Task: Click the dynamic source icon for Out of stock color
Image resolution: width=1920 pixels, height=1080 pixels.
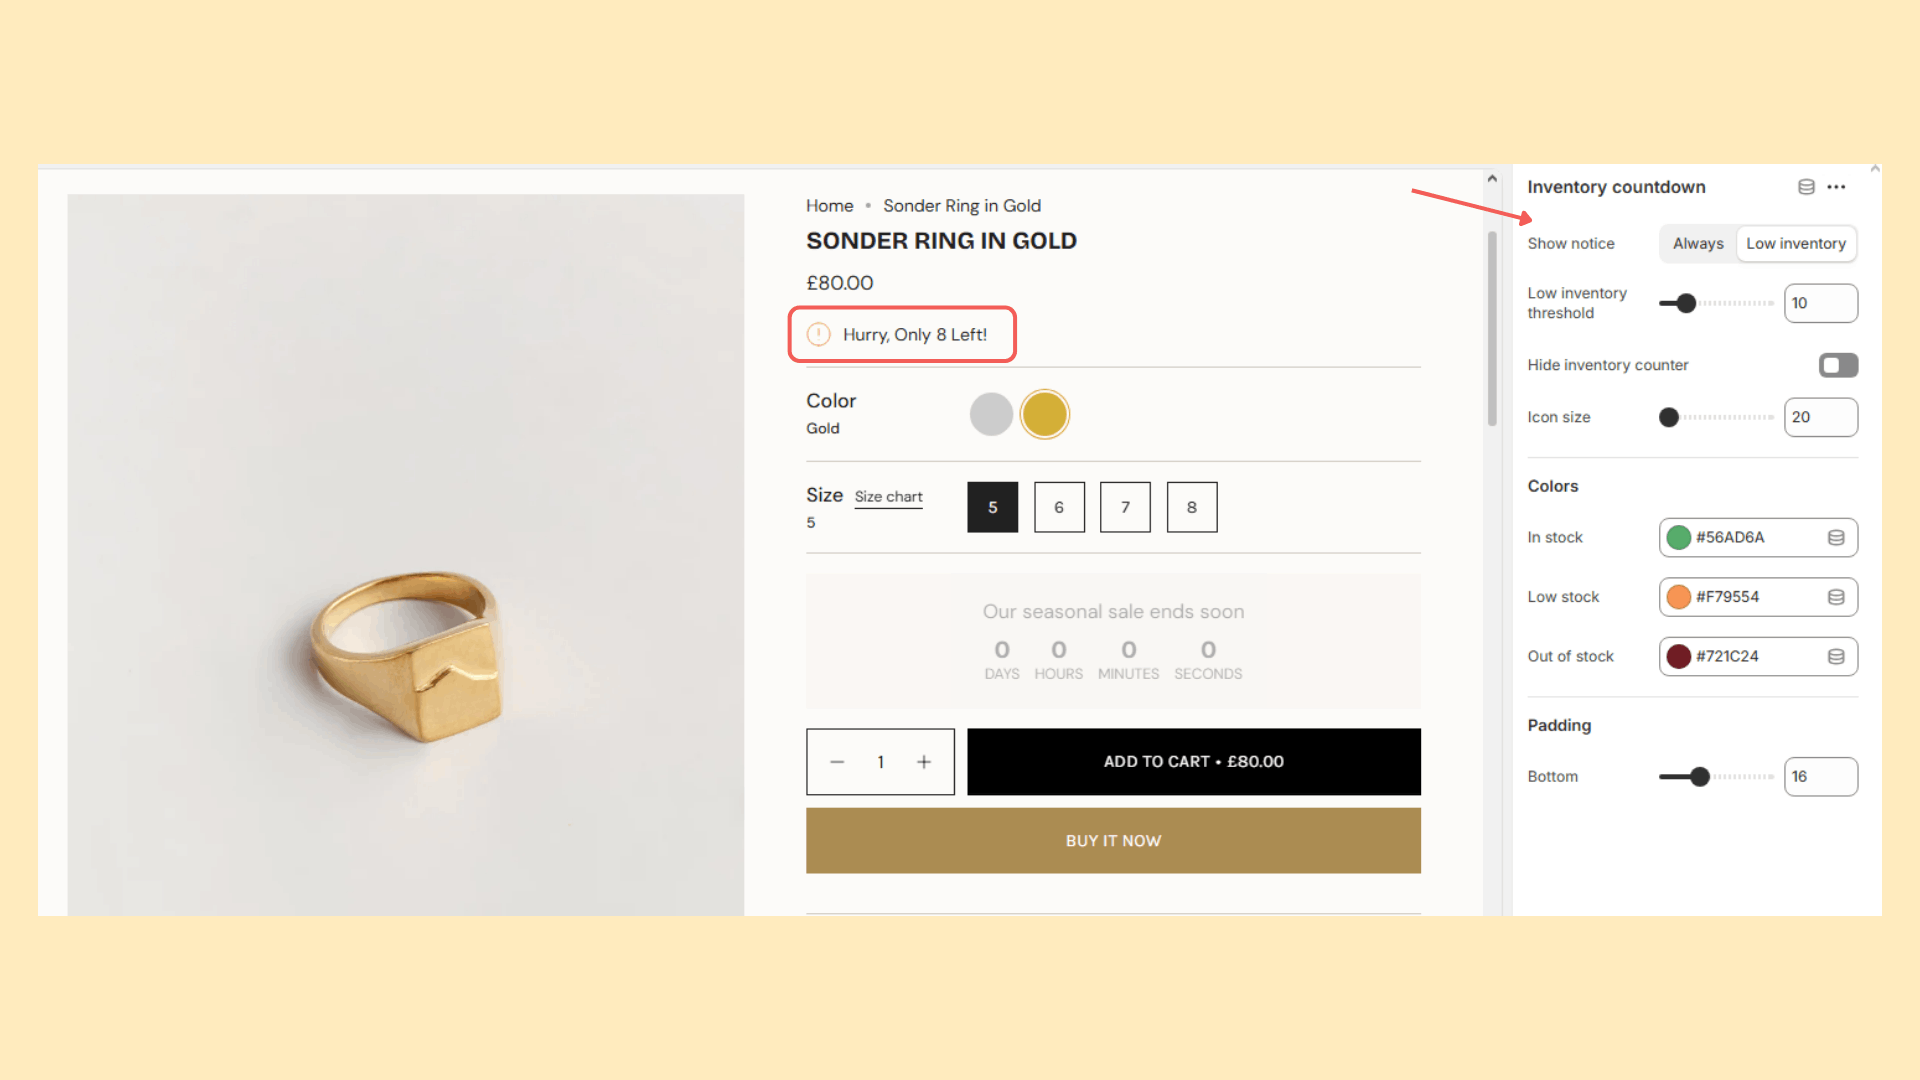Action: (1836, 656)
